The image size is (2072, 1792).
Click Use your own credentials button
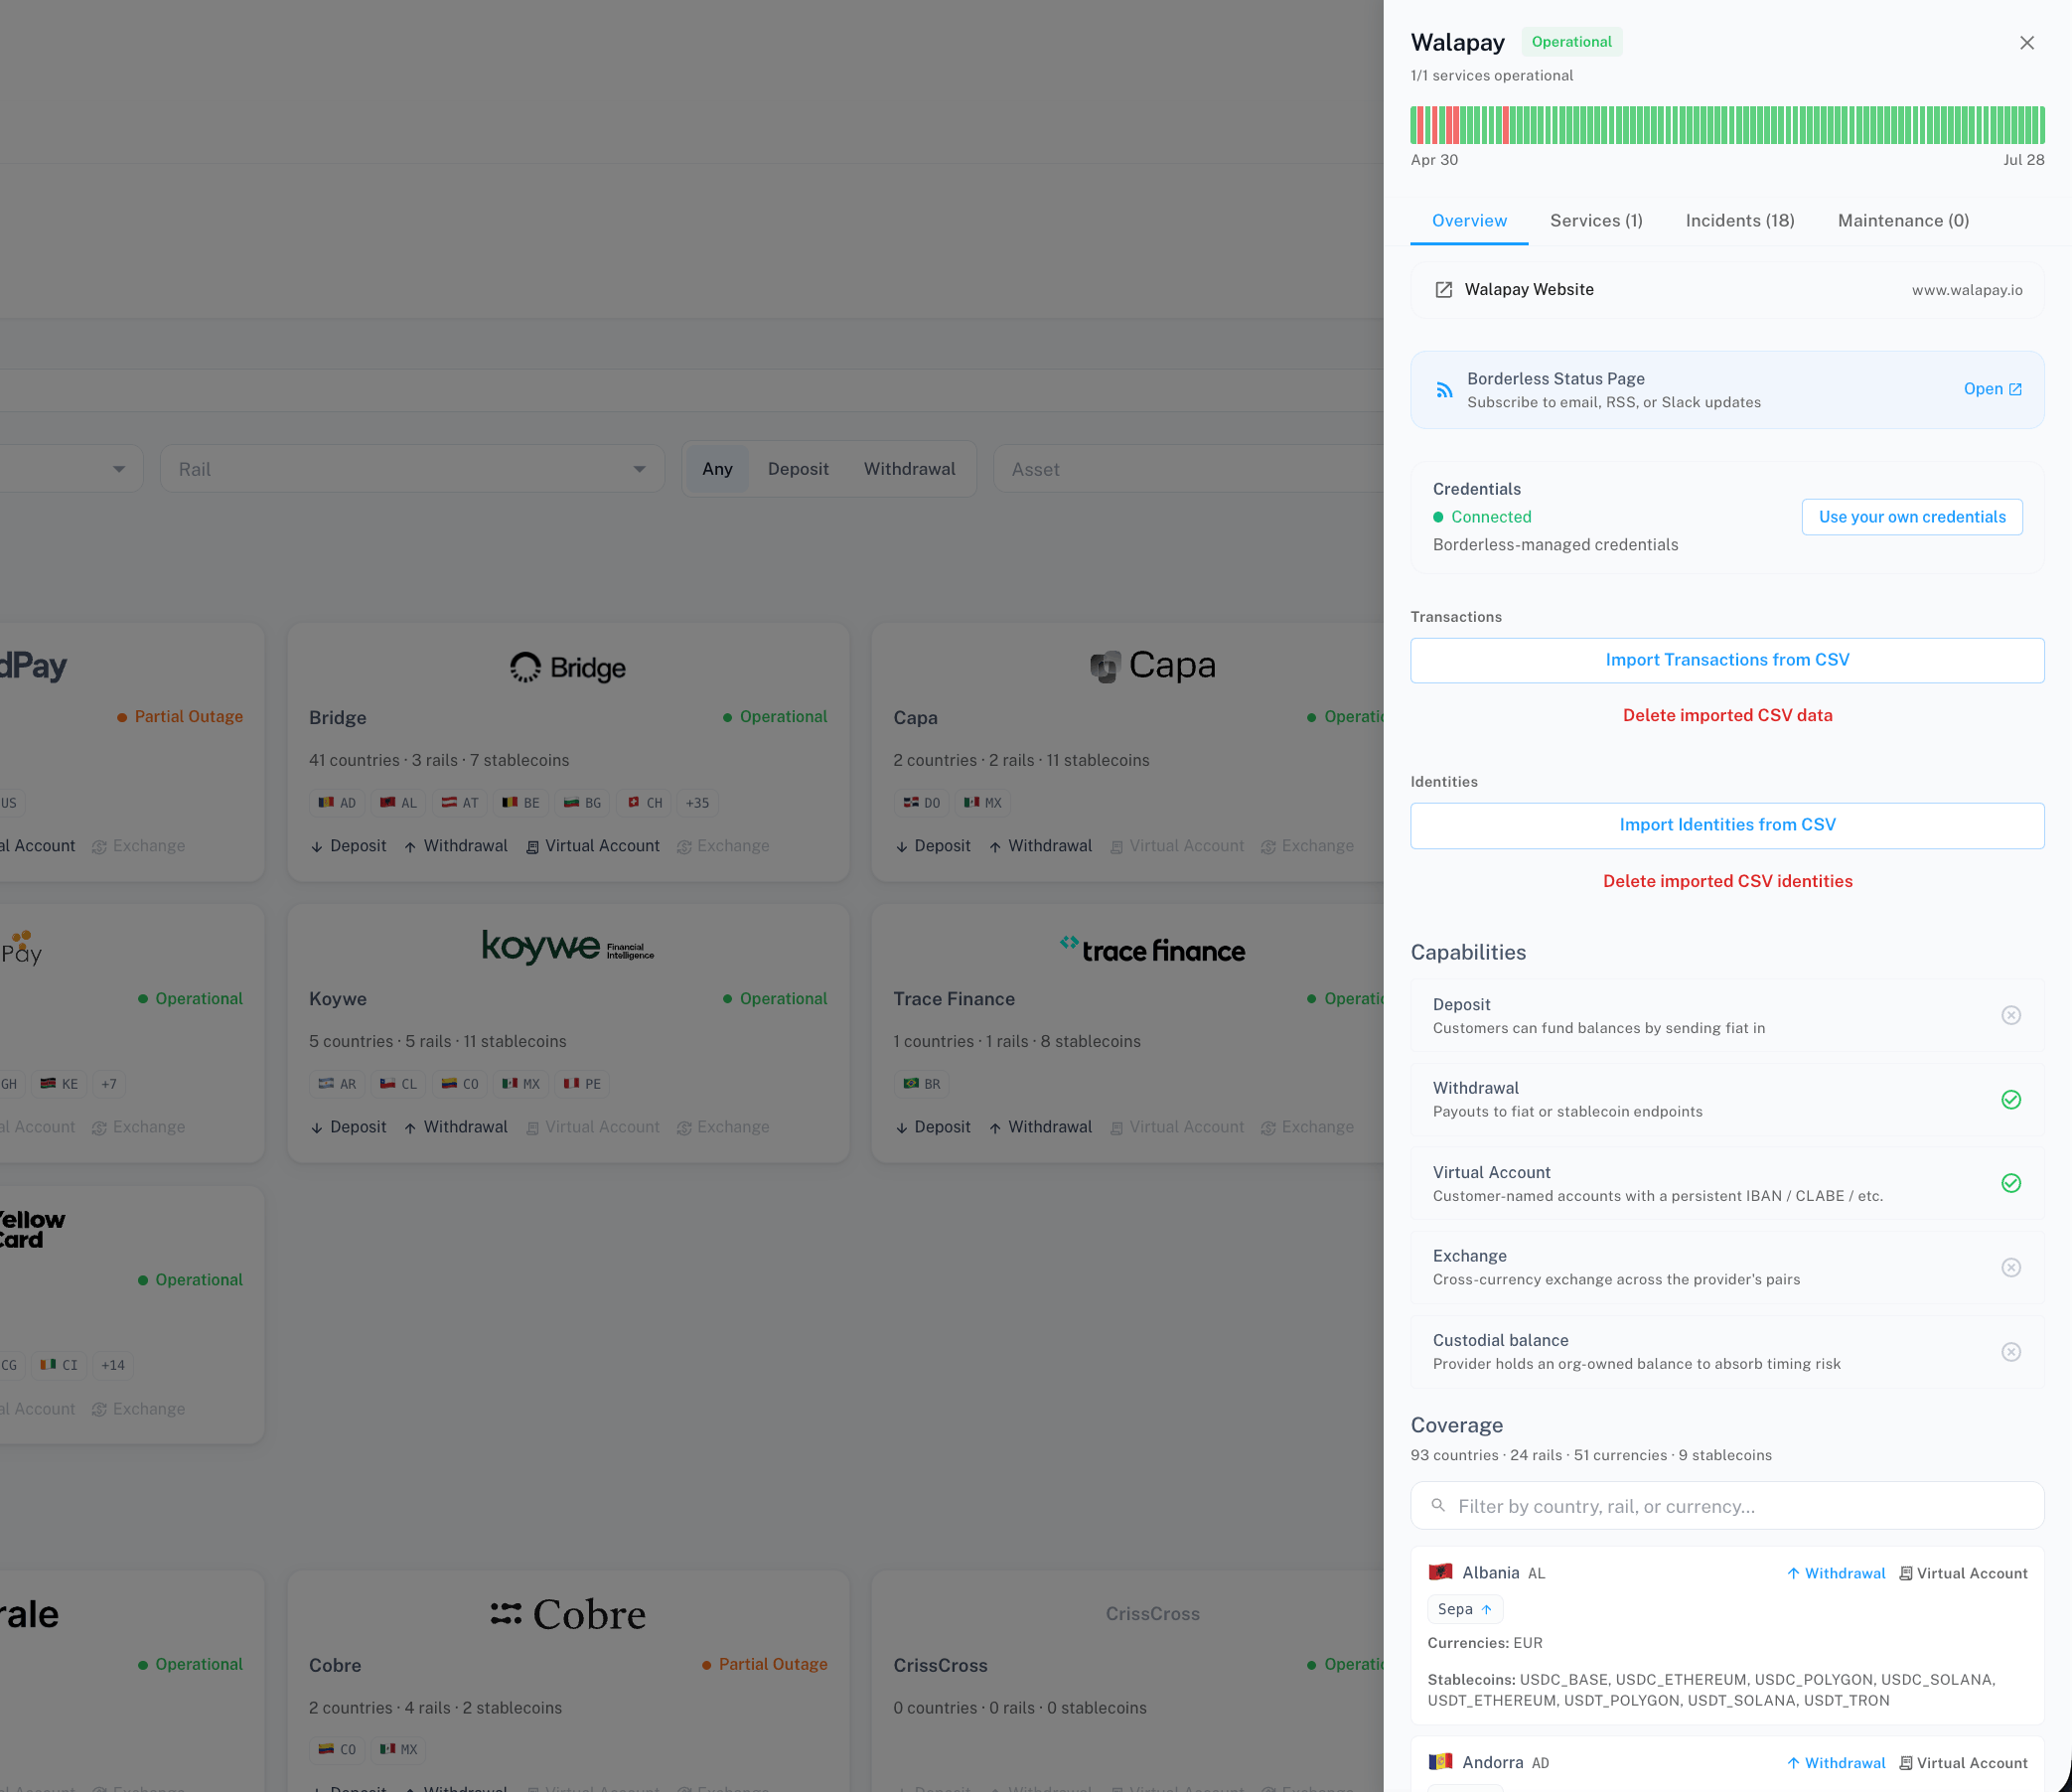[1911, 517]
